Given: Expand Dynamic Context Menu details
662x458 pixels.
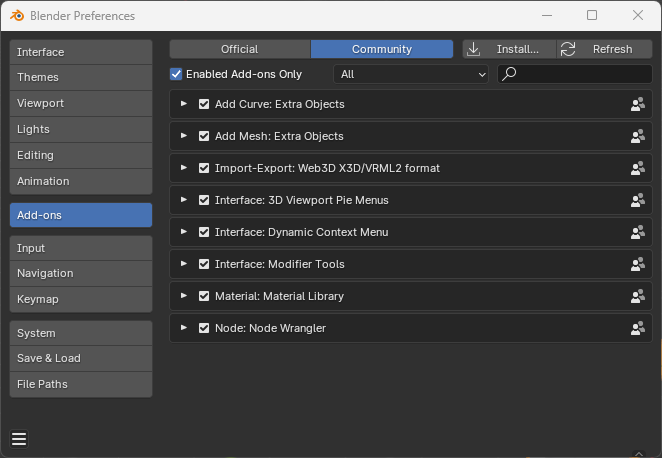Looking at the screenshot, I should (x=184, y=232).
